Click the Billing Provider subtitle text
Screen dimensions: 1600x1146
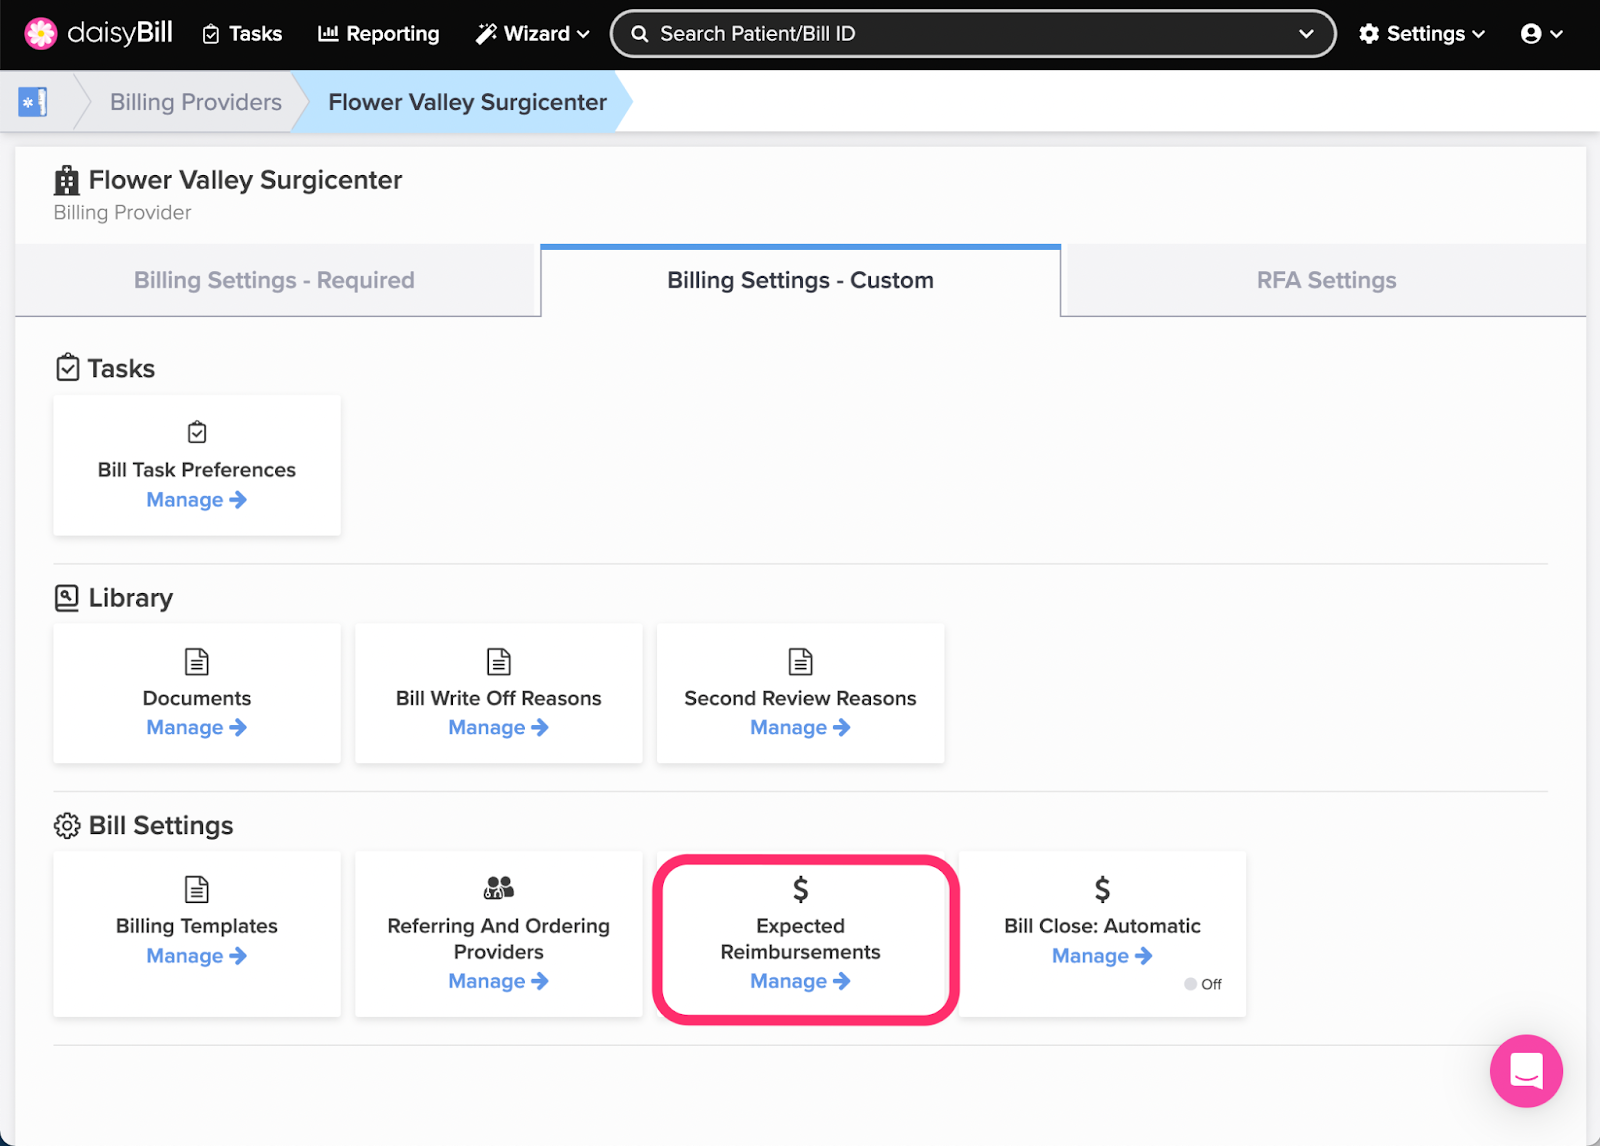point(122,213)
